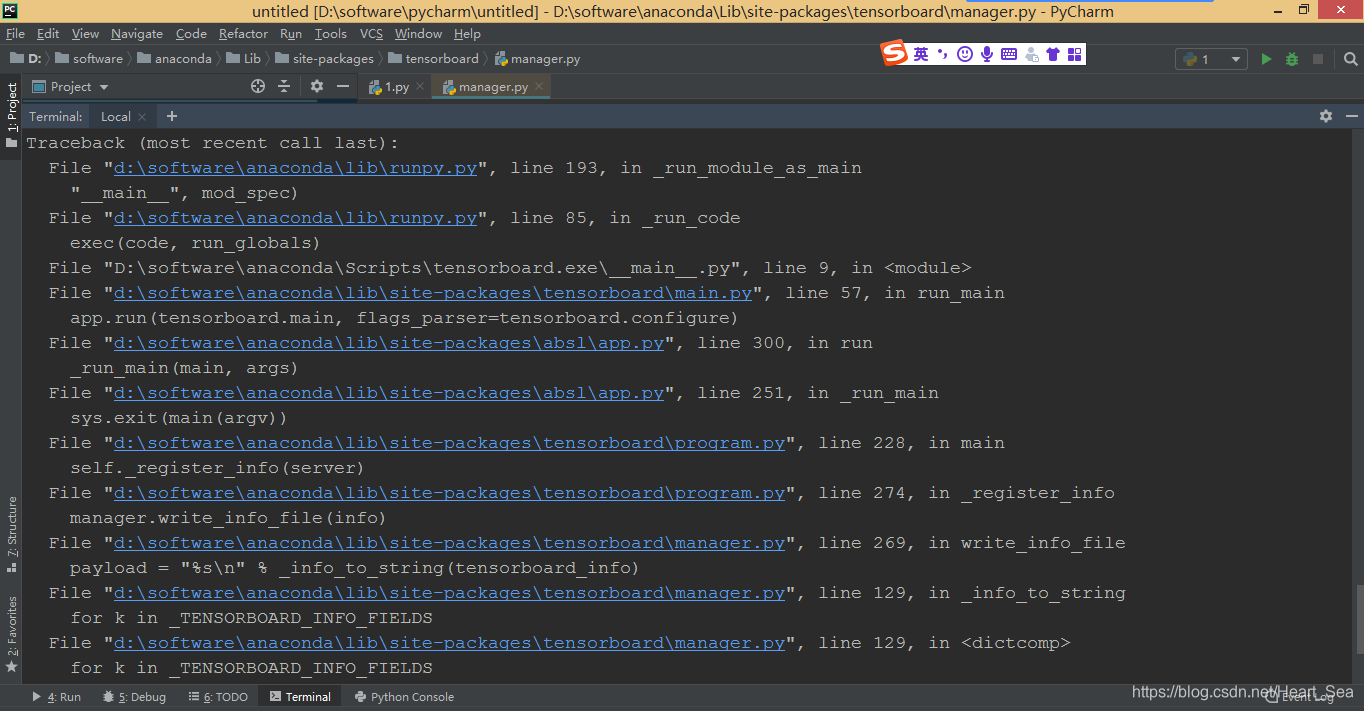
Task: Open Sogou soft keyboard icon
Action: [x=1009, y=54]
